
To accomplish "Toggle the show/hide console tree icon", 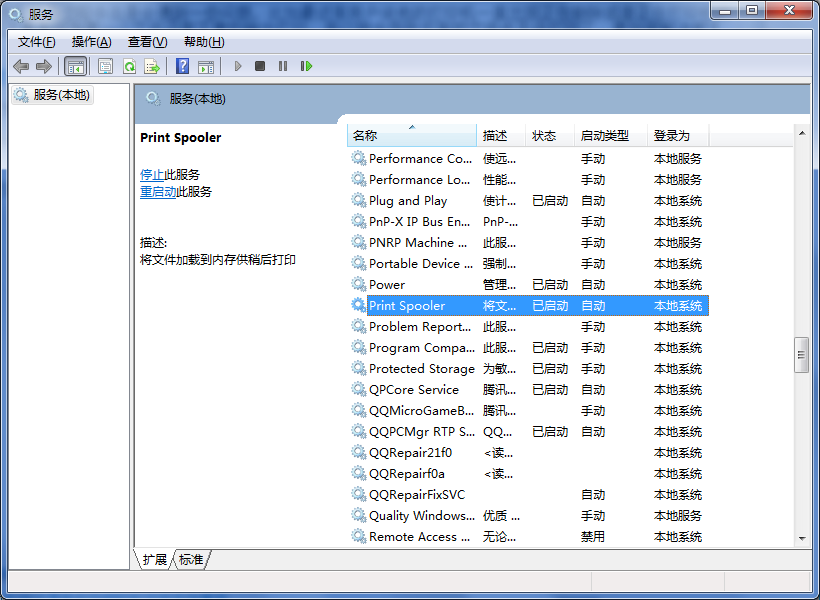I will pos(75,66).
